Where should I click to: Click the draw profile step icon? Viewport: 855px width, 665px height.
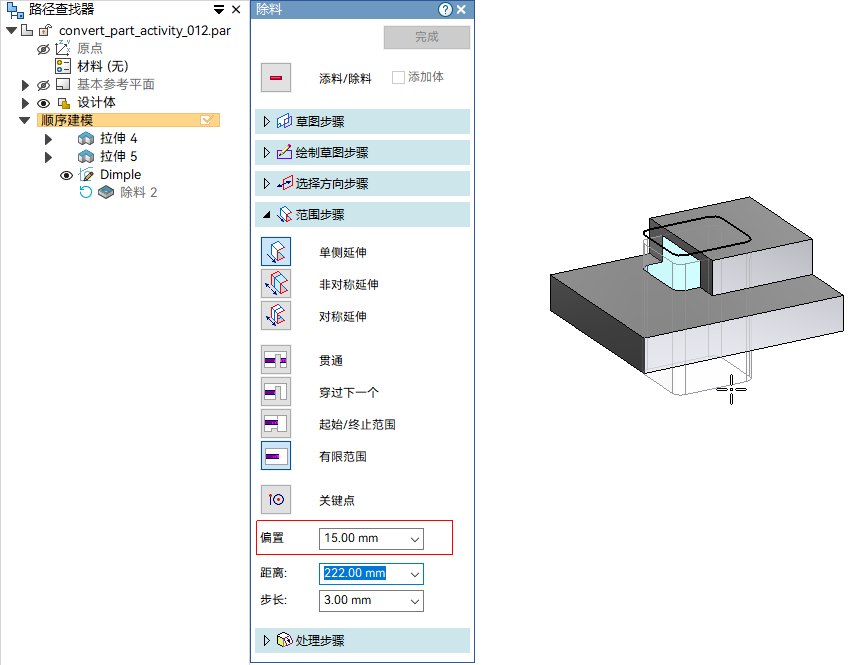pyautogui.click(x=284, y=152)
